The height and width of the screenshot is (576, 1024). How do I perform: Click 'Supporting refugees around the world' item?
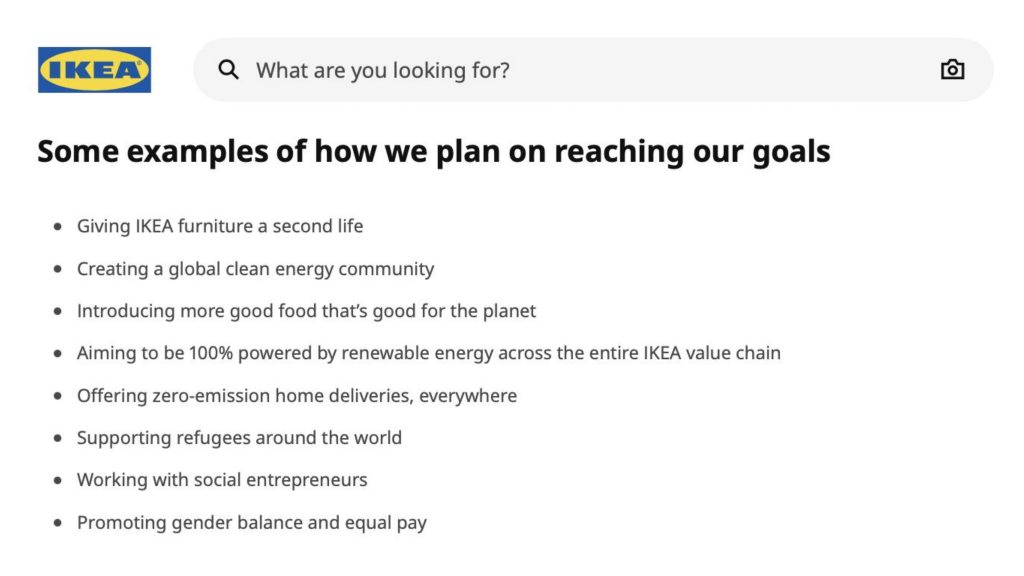[239, 438]
